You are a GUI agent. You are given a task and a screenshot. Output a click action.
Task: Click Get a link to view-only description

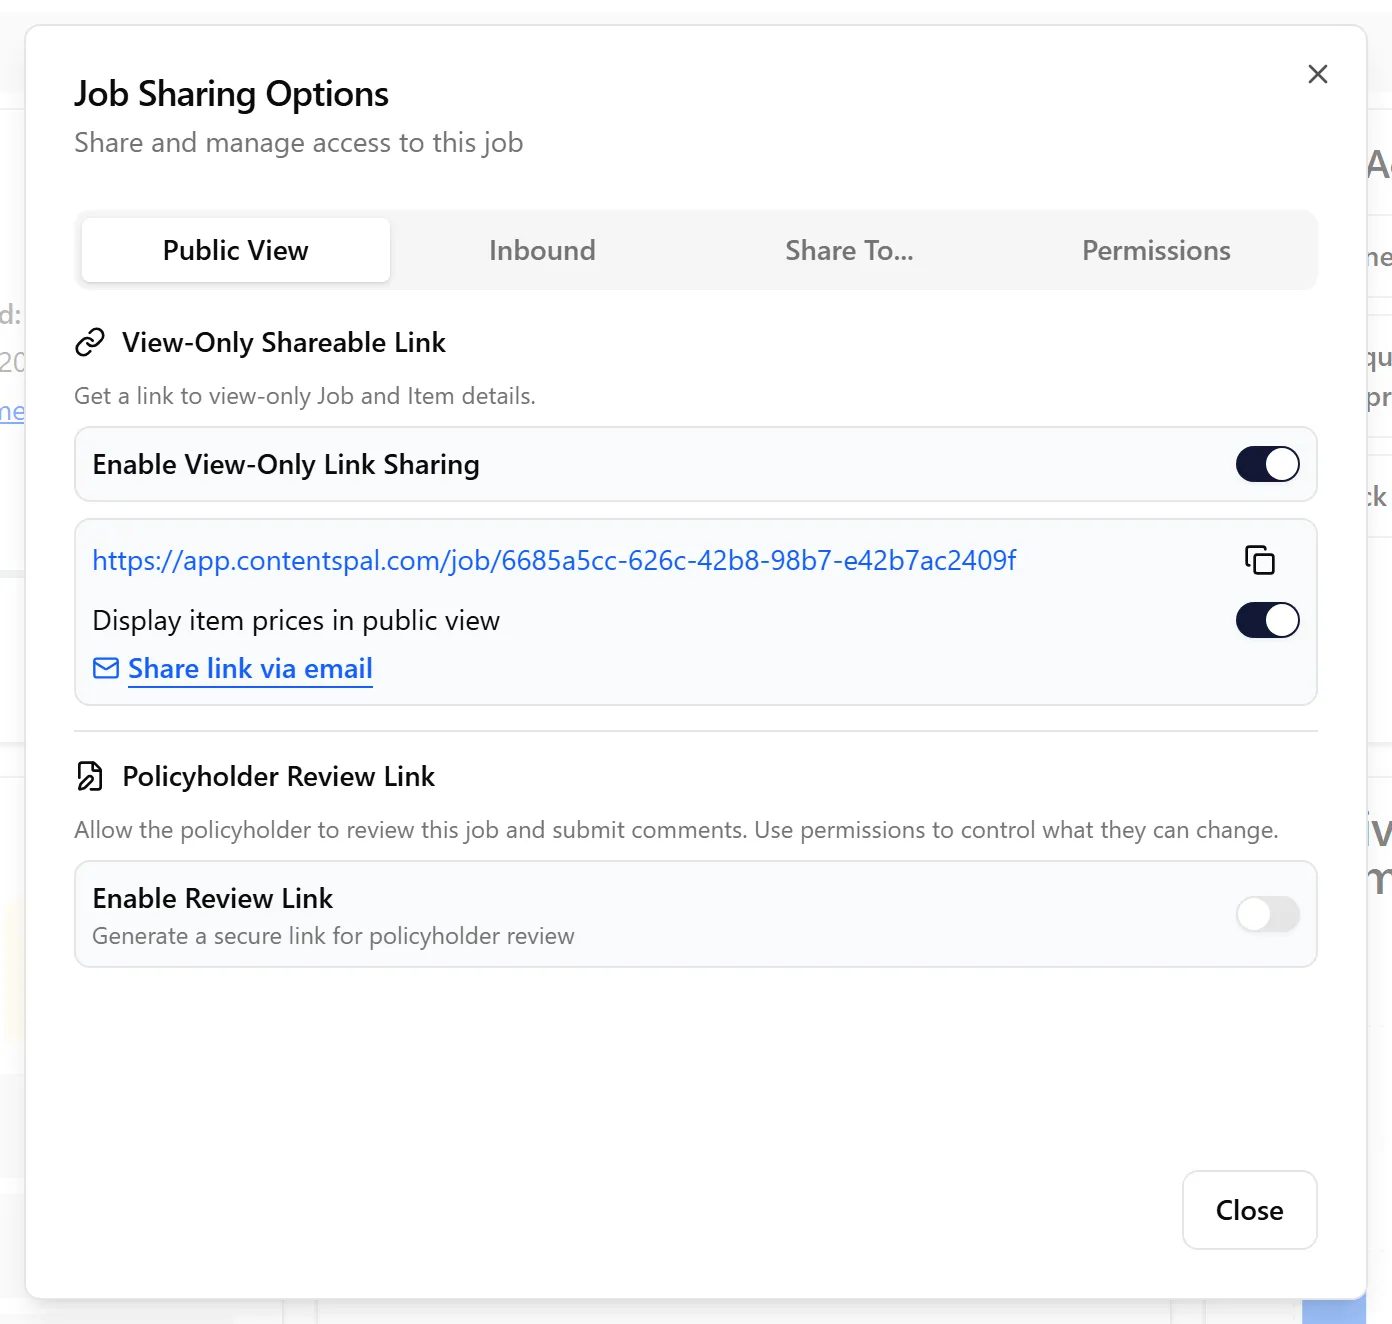click(305, 396)
